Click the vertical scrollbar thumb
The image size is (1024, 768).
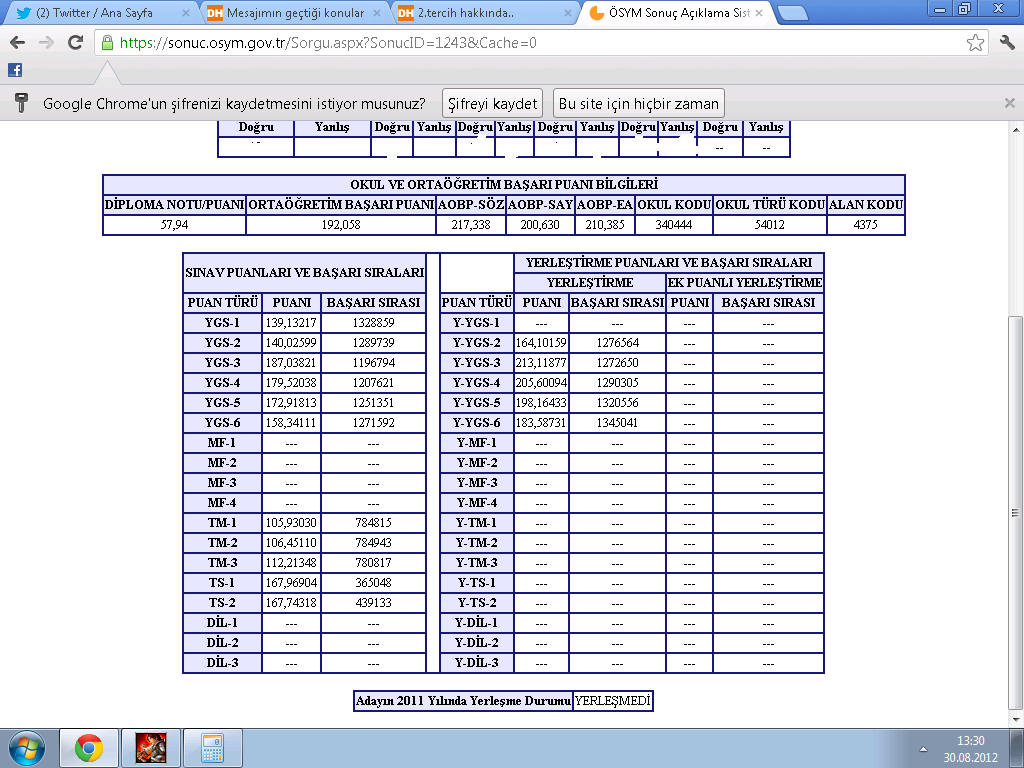pos(1014,512)
